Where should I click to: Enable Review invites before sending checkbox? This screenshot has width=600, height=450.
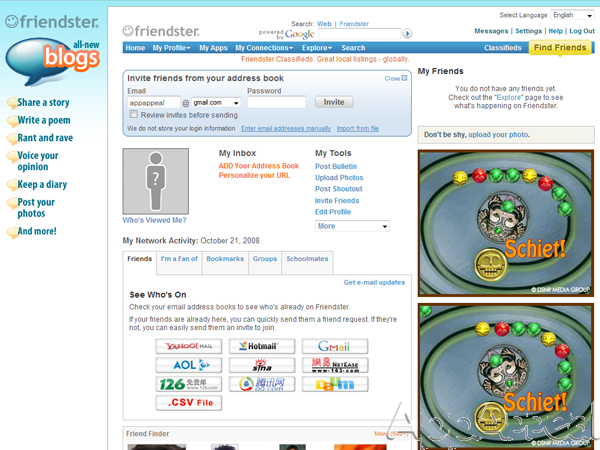click(133, 115)
